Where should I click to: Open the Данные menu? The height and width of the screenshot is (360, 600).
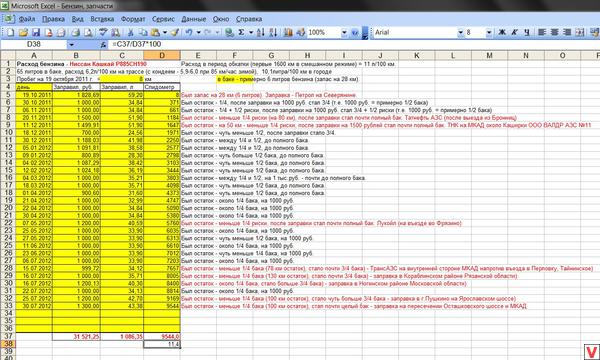point(194,19)
